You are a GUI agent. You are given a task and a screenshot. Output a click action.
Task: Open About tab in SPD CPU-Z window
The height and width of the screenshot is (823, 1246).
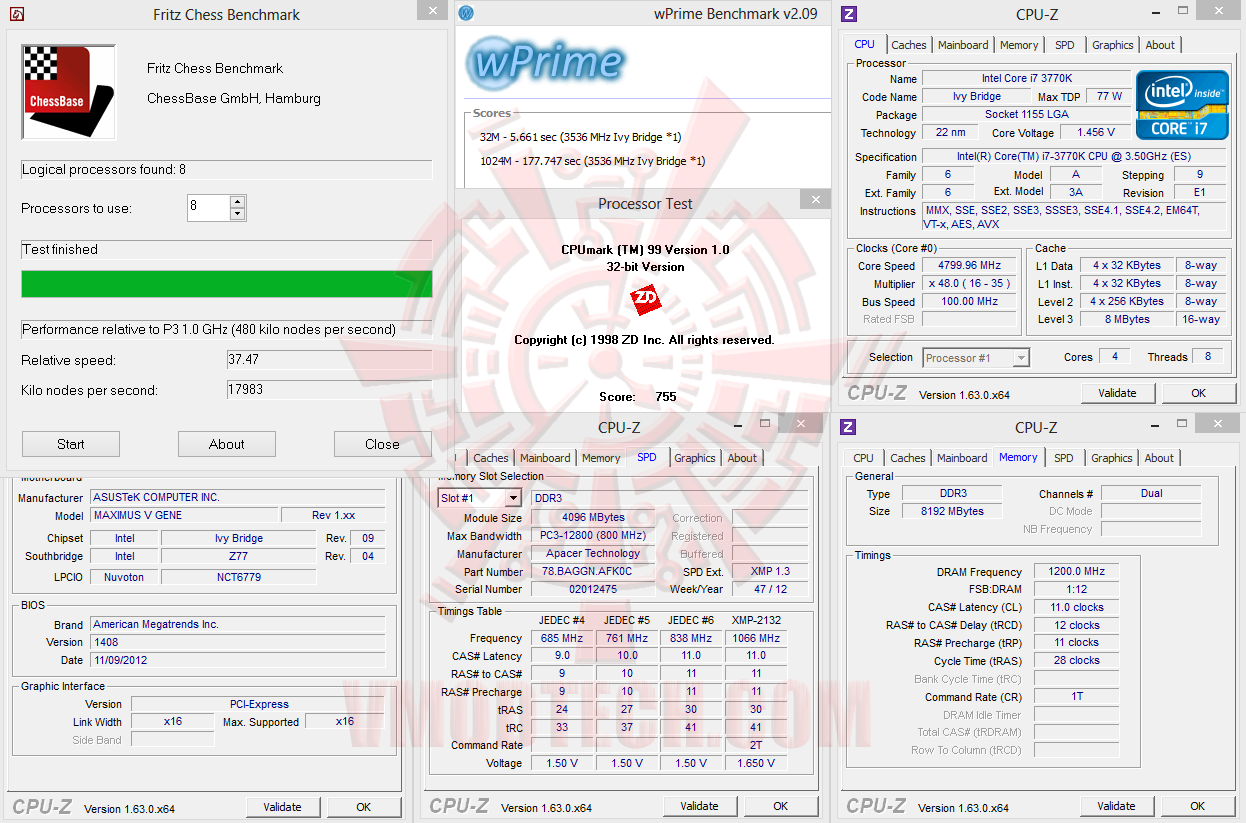[742, 458]
